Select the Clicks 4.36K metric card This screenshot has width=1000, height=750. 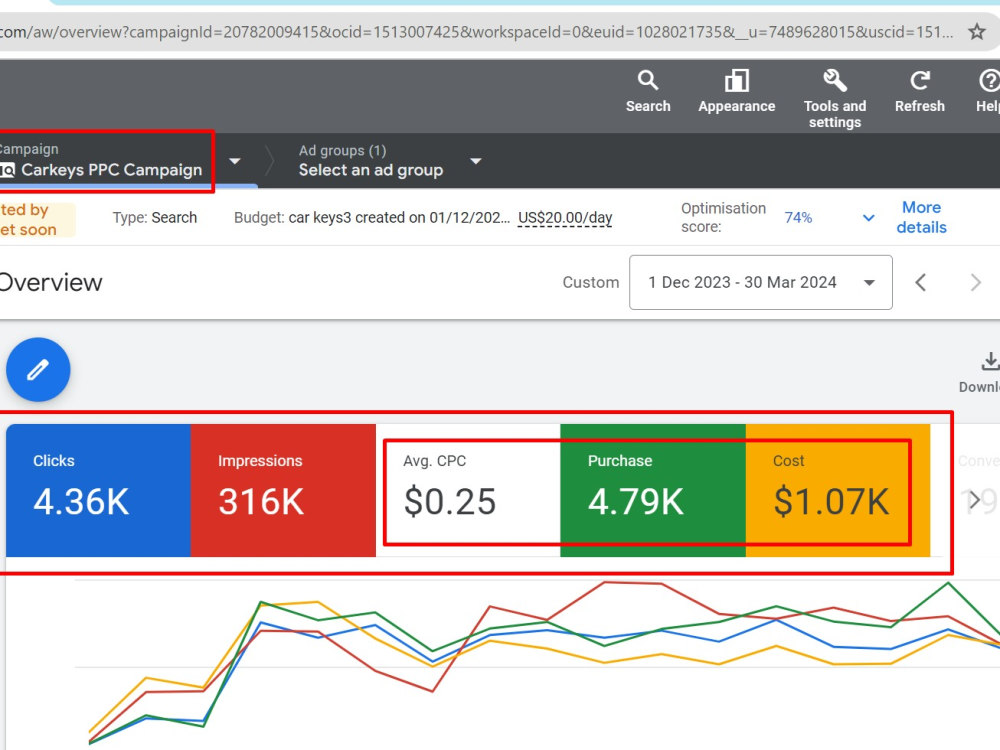coord(98,490)
